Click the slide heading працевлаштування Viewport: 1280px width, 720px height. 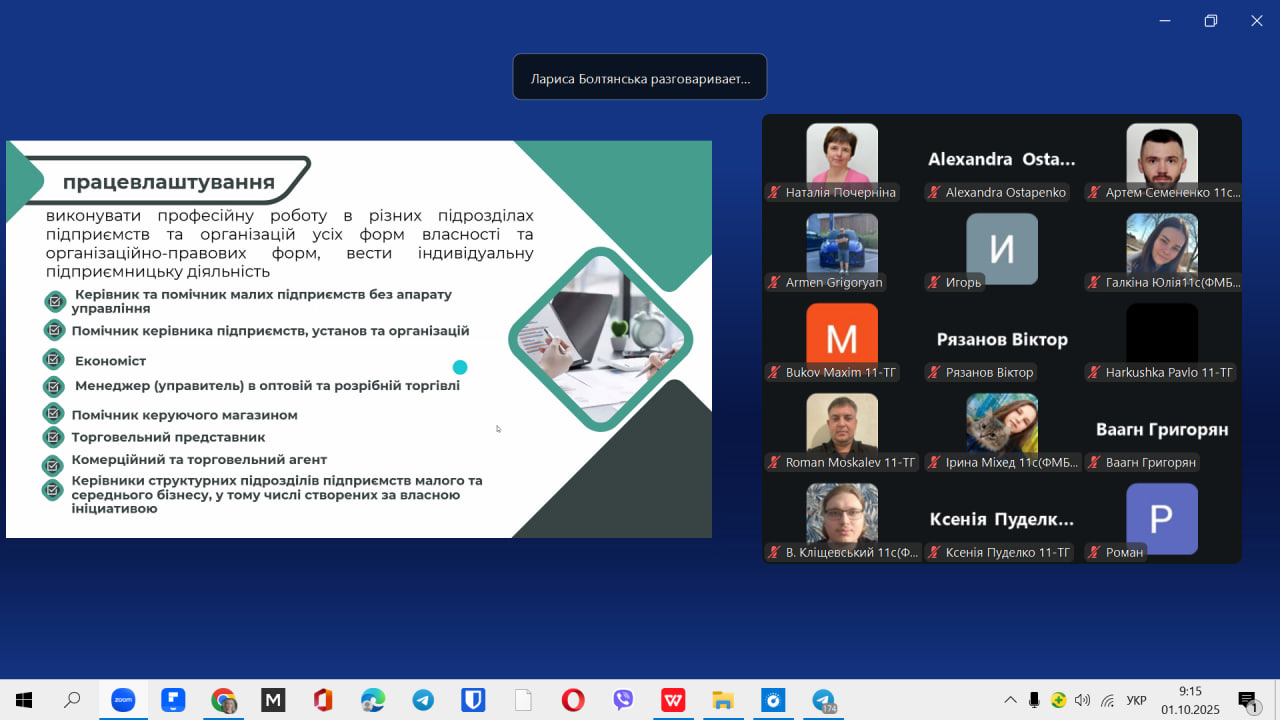(x=169, y=182)
